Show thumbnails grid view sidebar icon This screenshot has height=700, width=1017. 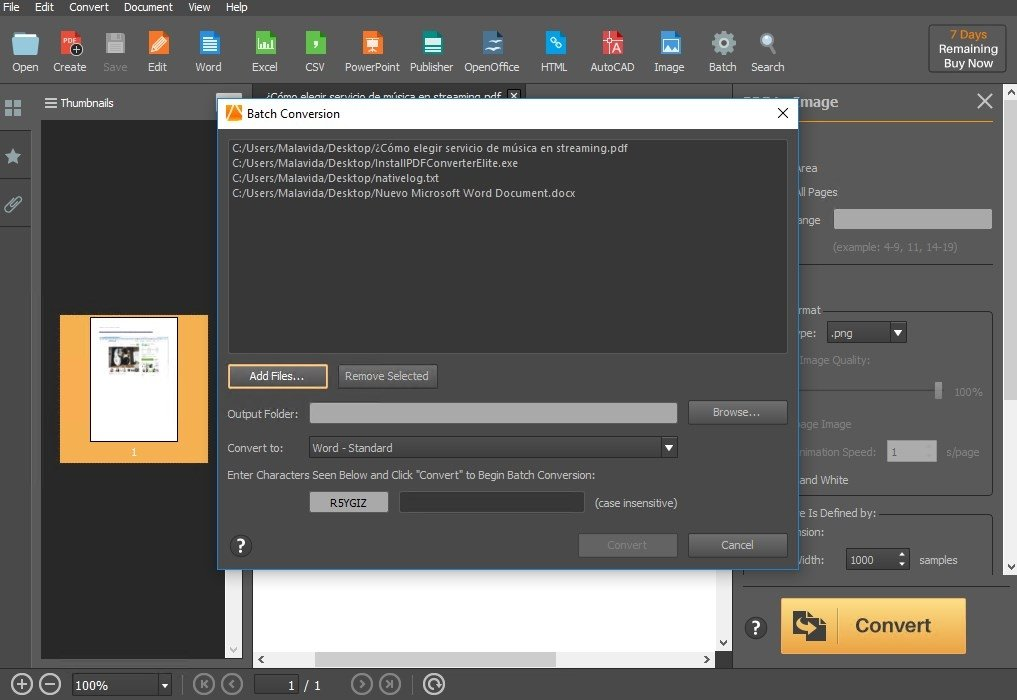[x=13, y=108]
